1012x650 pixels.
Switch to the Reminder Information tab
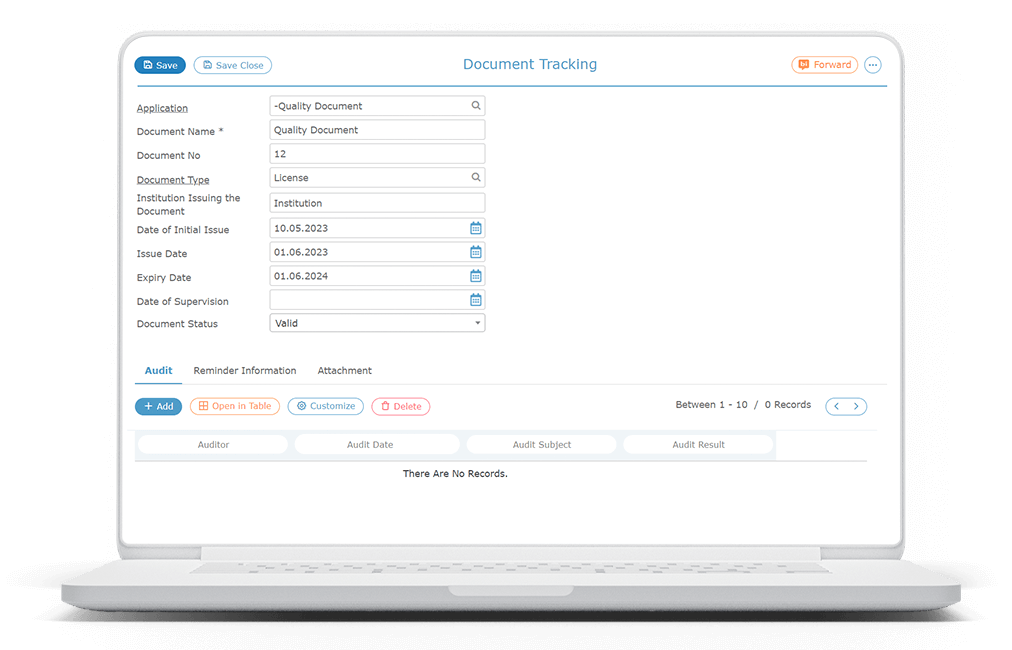(x=245, y=371)
